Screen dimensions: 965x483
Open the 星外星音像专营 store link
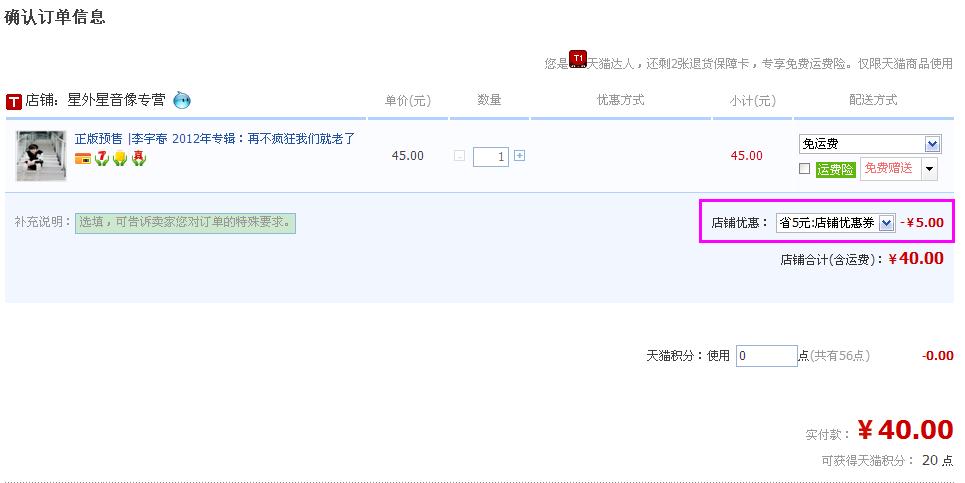(116, 100)
